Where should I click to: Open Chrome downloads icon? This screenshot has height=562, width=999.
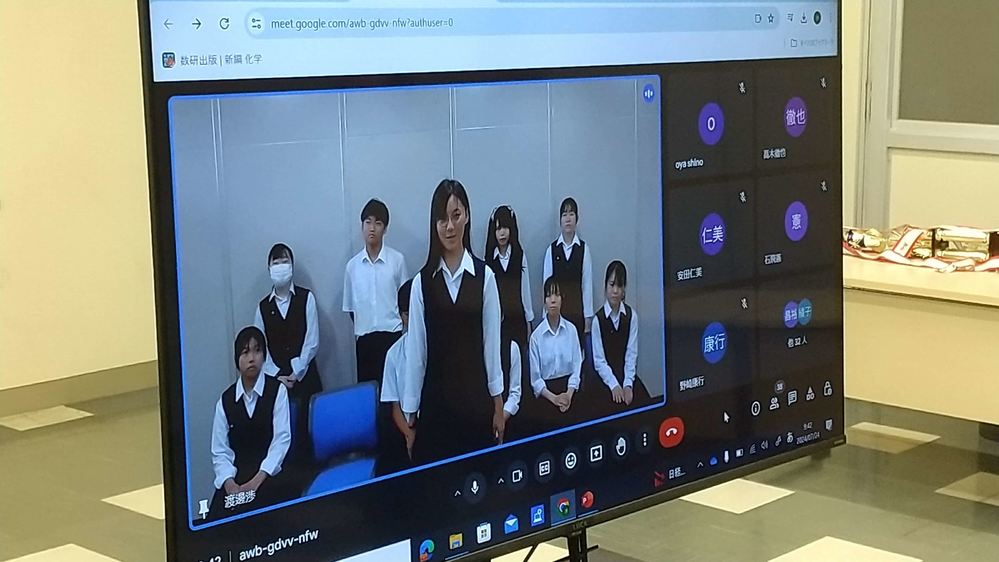tap(804, 18)
